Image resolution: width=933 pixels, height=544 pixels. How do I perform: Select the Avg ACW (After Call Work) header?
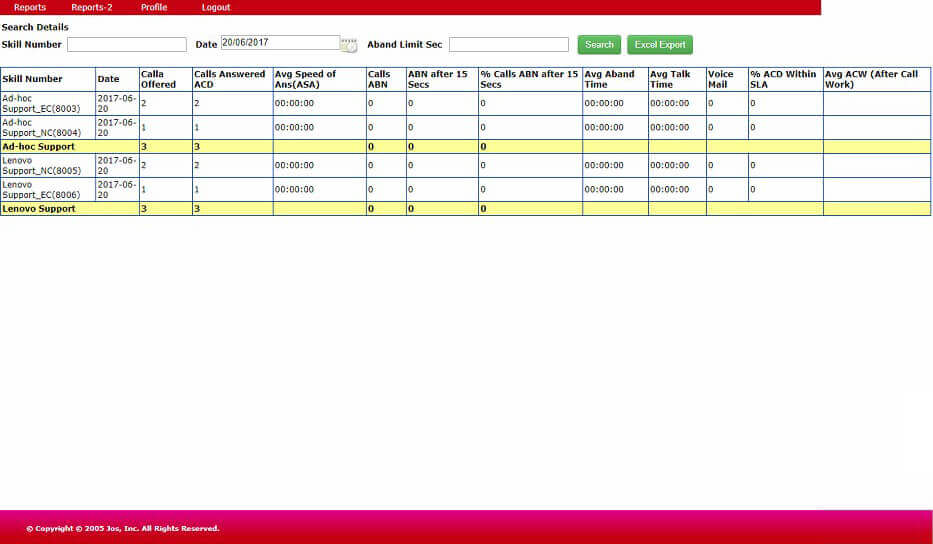[x=877, y=79]
